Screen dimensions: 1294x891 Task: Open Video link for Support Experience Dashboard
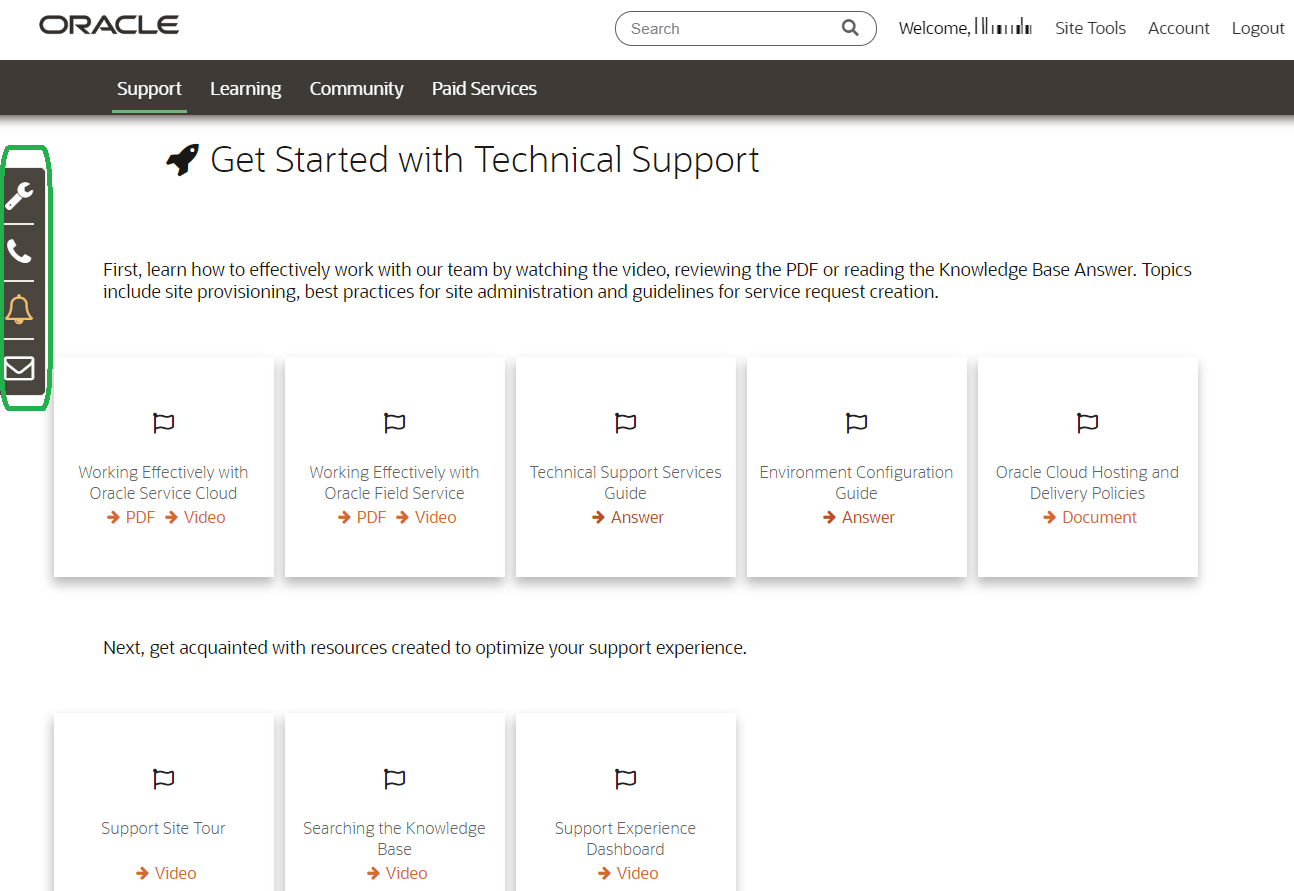click(628, 873)
